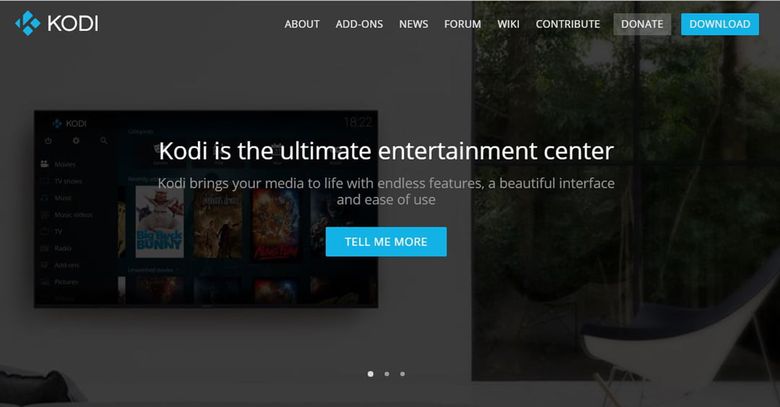Image resolution: width=780 pixels, height=407 pixels.
Task: Switch to the second carousel slide dot
Action: [387, 374]
